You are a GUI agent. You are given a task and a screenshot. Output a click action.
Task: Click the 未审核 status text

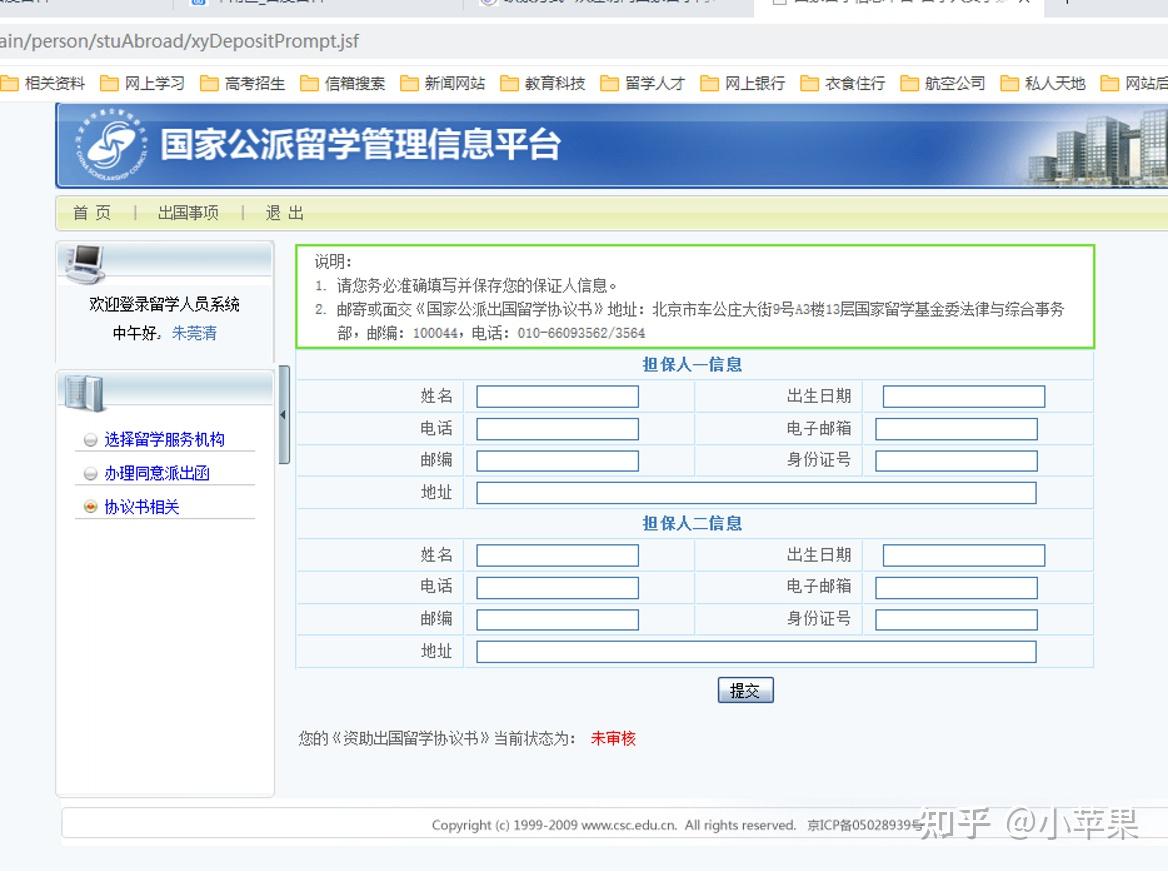pyautogui.click(x=613, y=738)
